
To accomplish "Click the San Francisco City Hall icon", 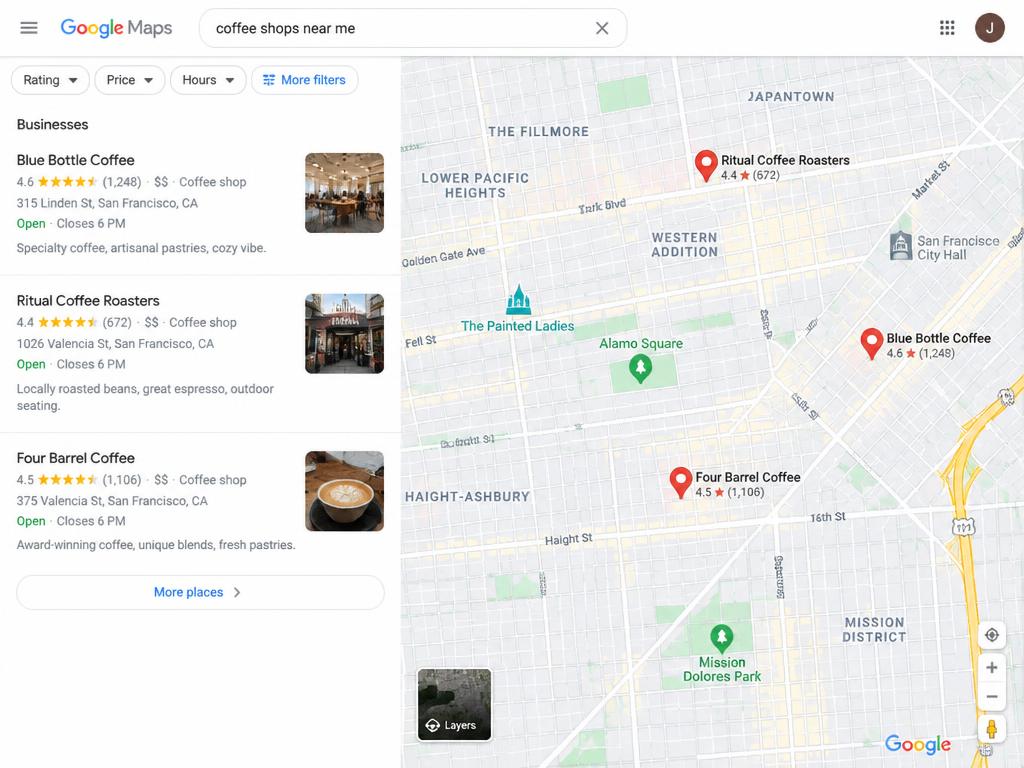I will (x=901, y=246).
